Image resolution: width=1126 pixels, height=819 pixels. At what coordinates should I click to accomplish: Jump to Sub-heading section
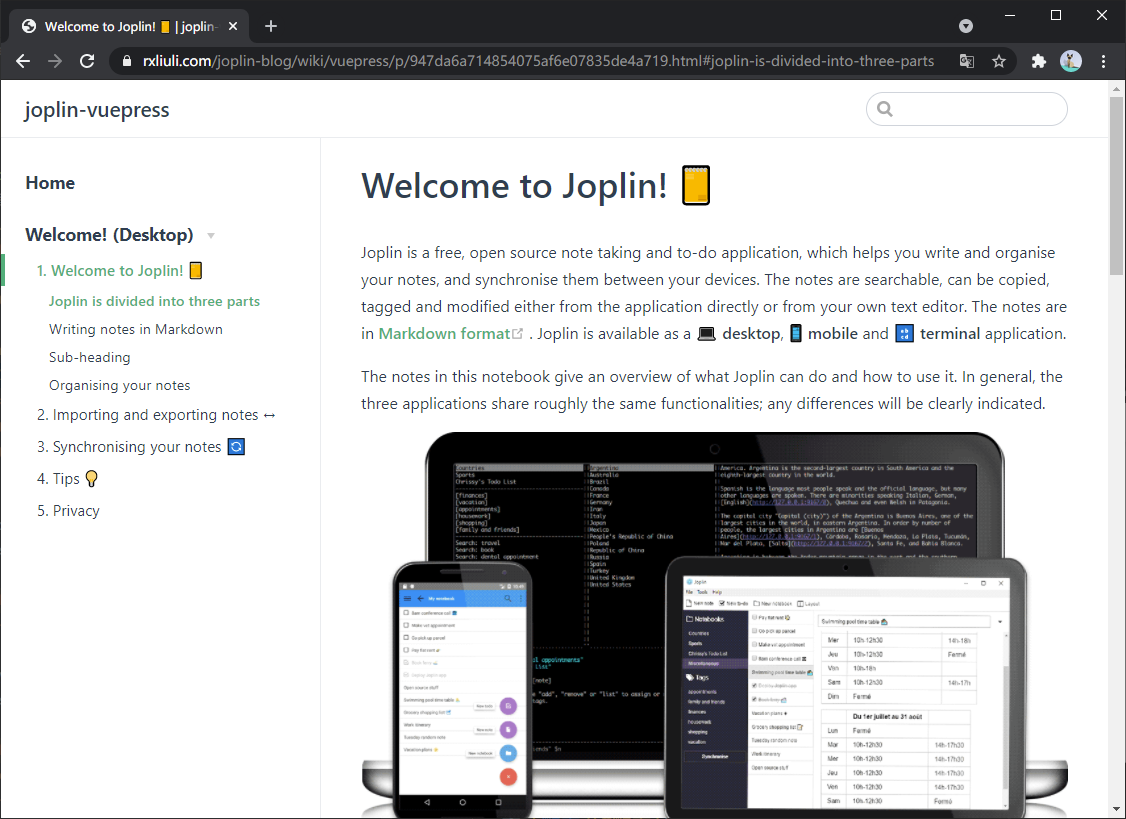pos(90,357)
